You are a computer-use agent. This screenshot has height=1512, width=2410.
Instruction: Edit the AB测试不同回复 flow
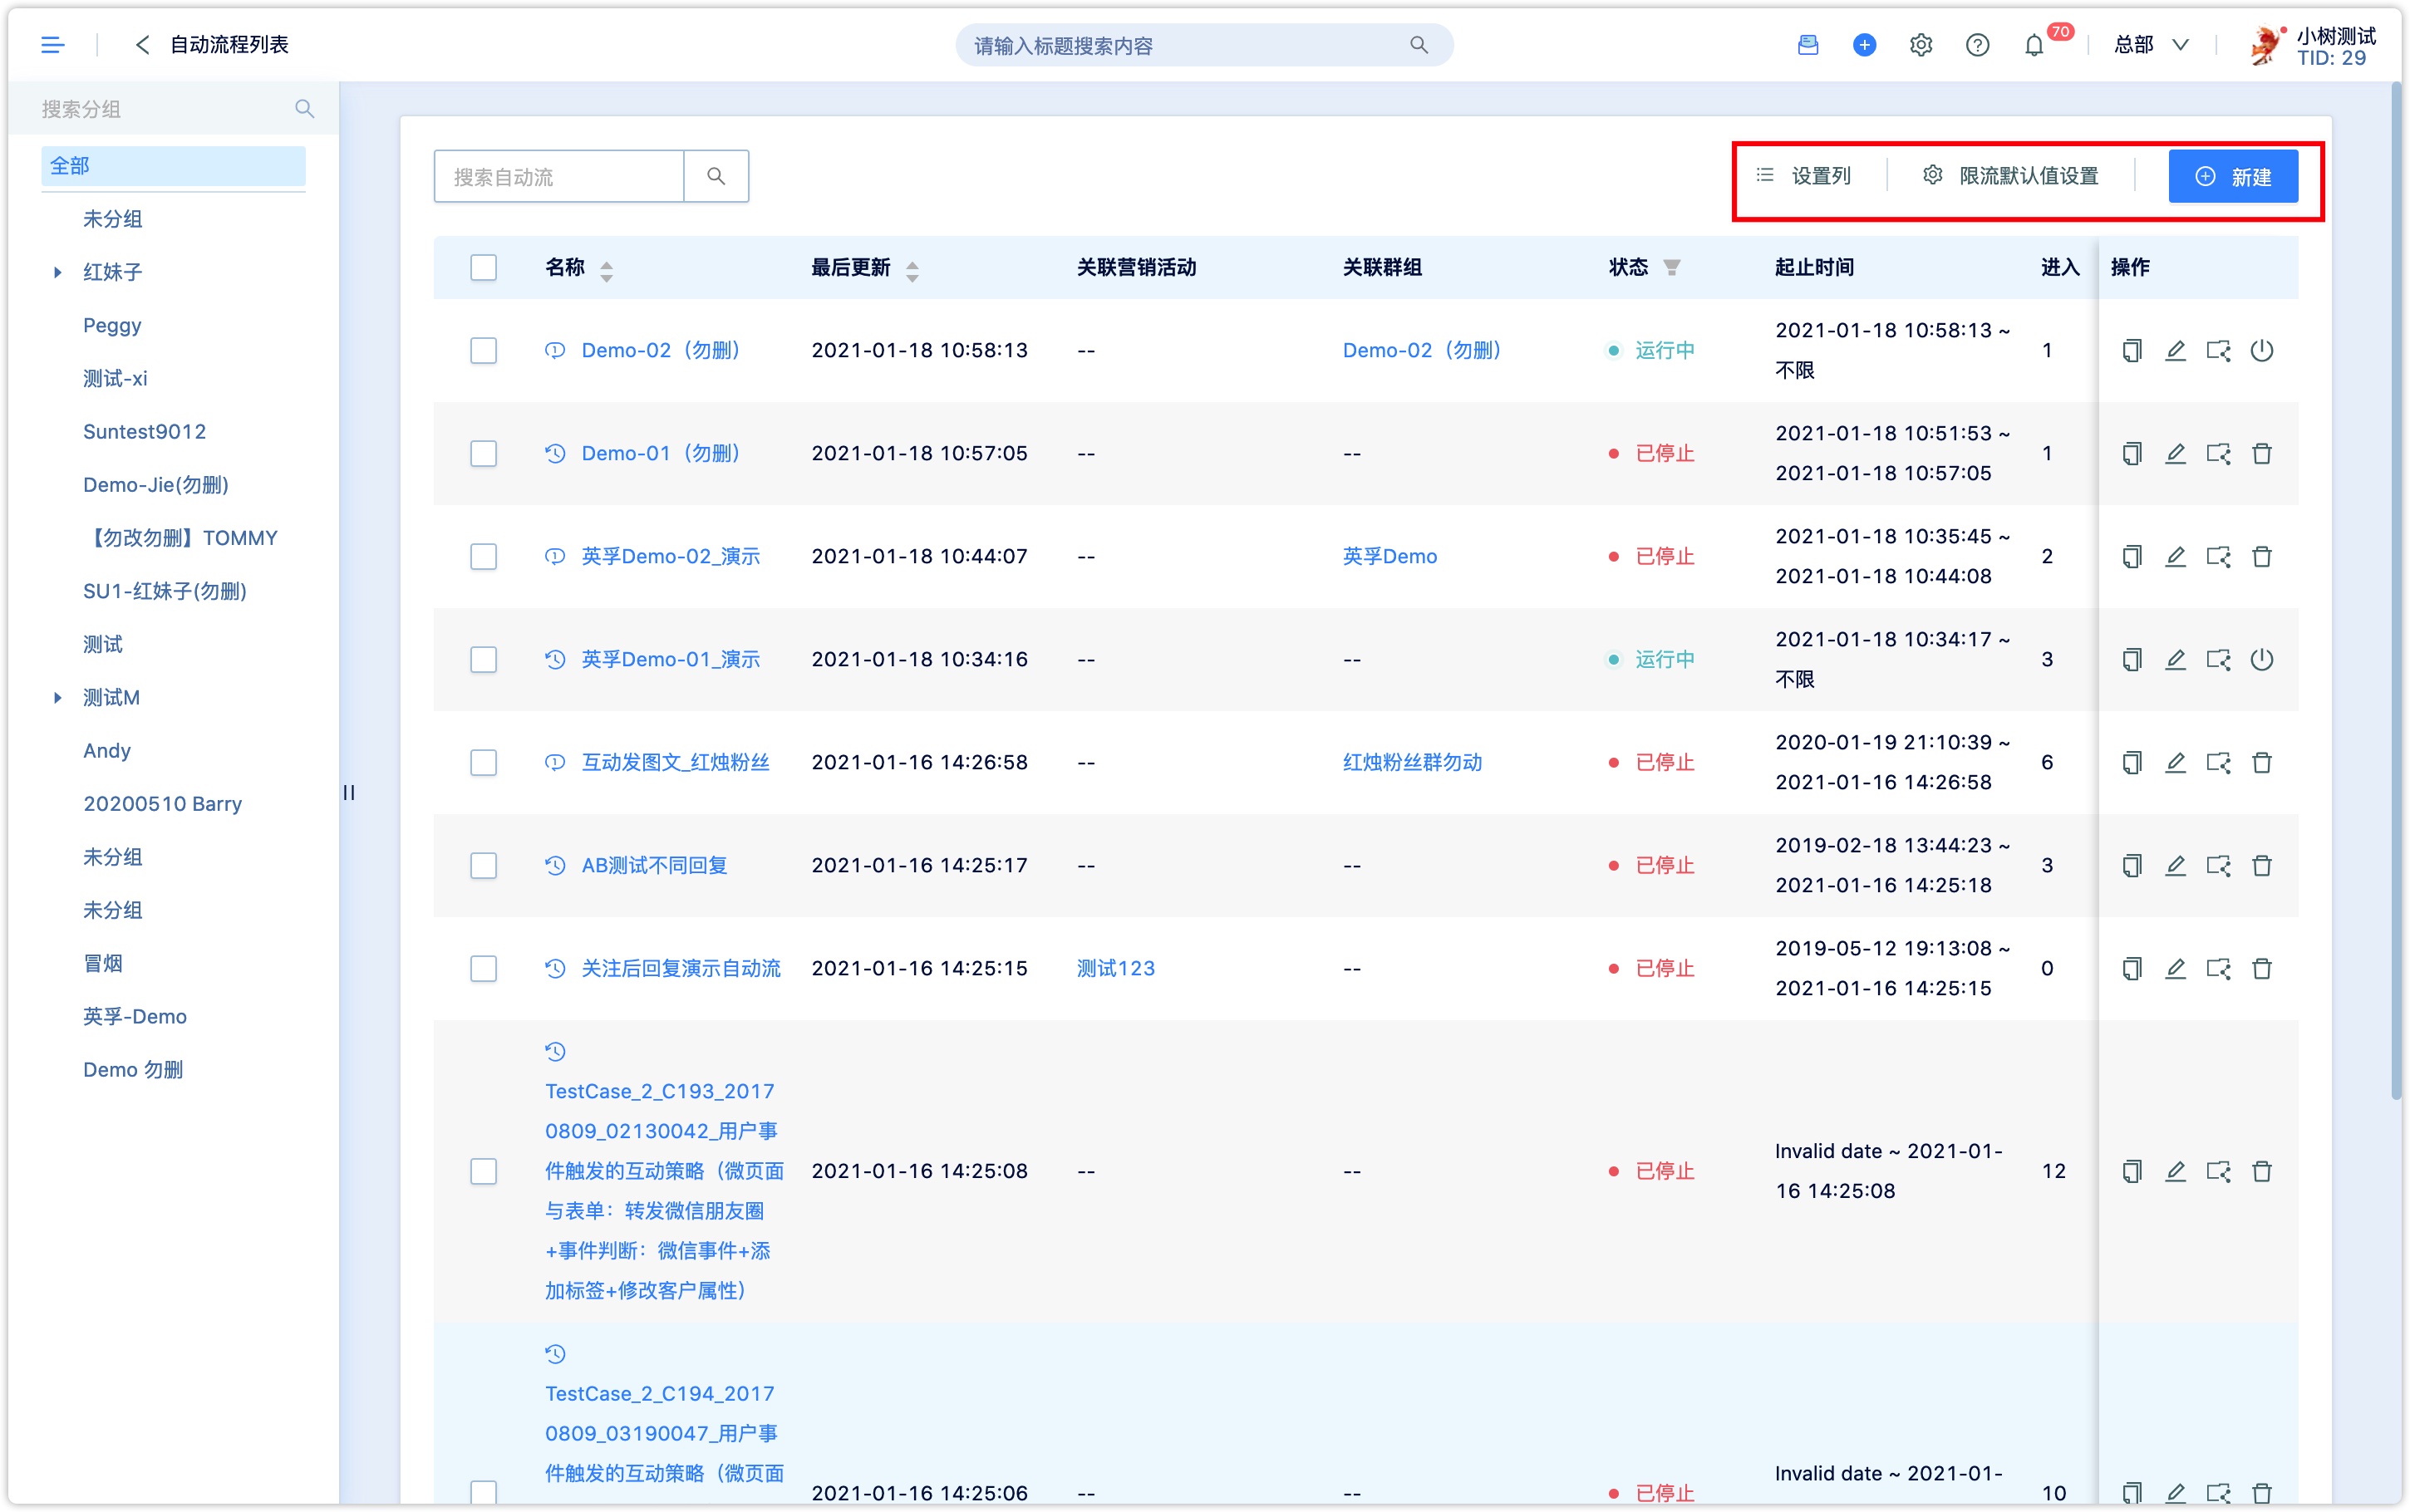point(2175,866)
